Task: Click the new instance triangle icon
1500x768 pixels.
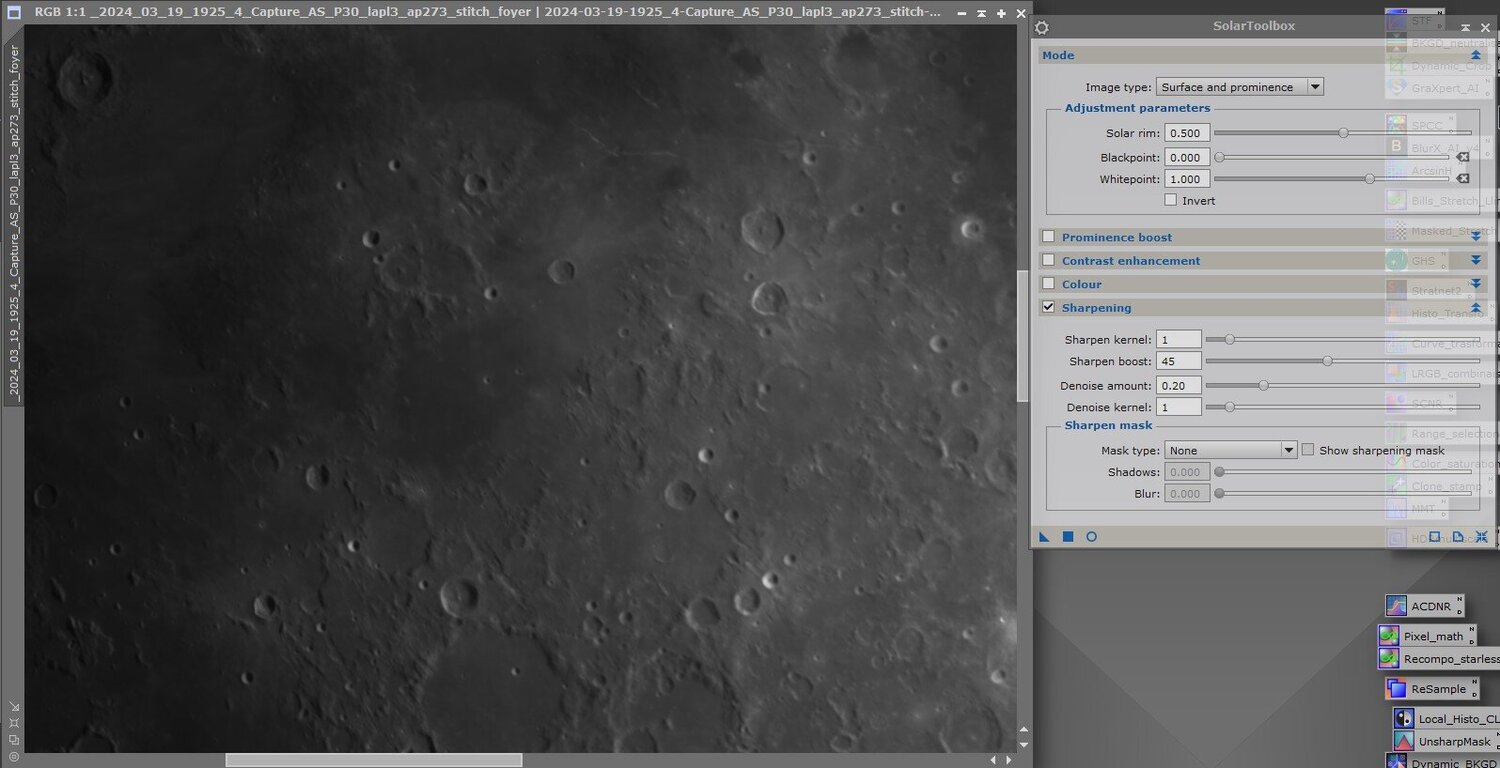Action: (x=1044, y=537)
